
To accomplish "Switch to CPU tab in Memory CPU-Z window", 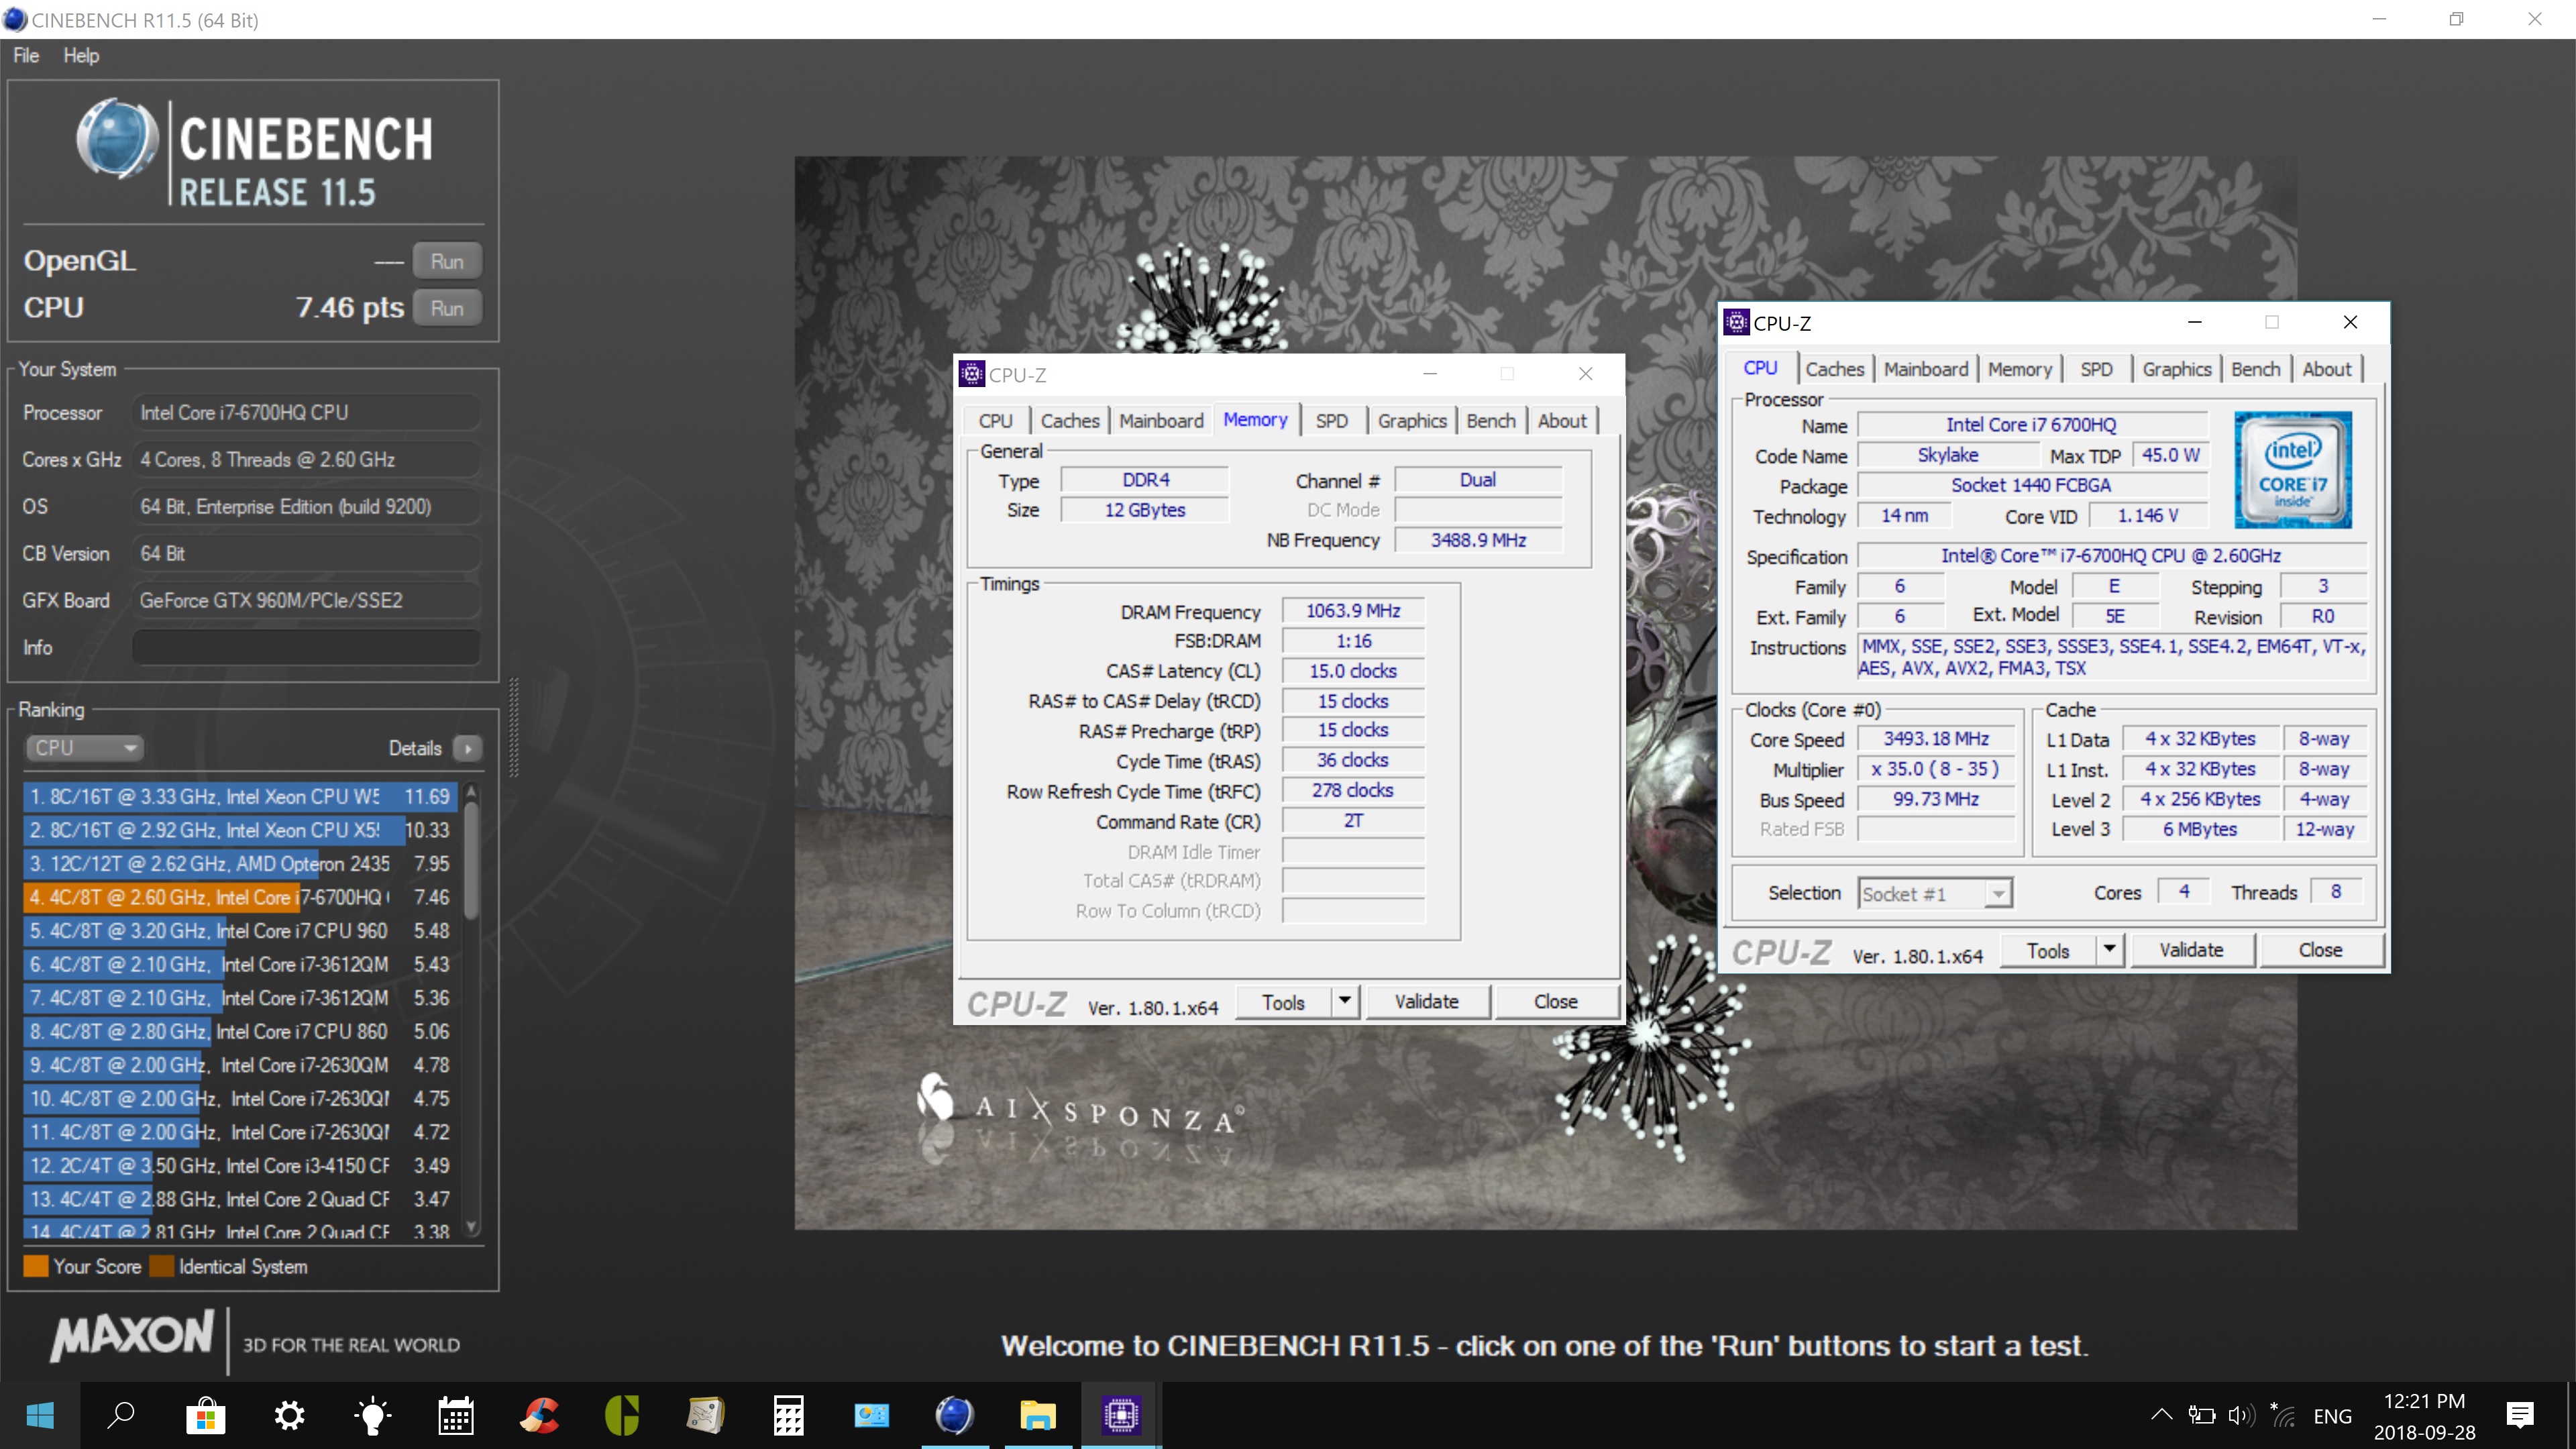I will point(995,421).
